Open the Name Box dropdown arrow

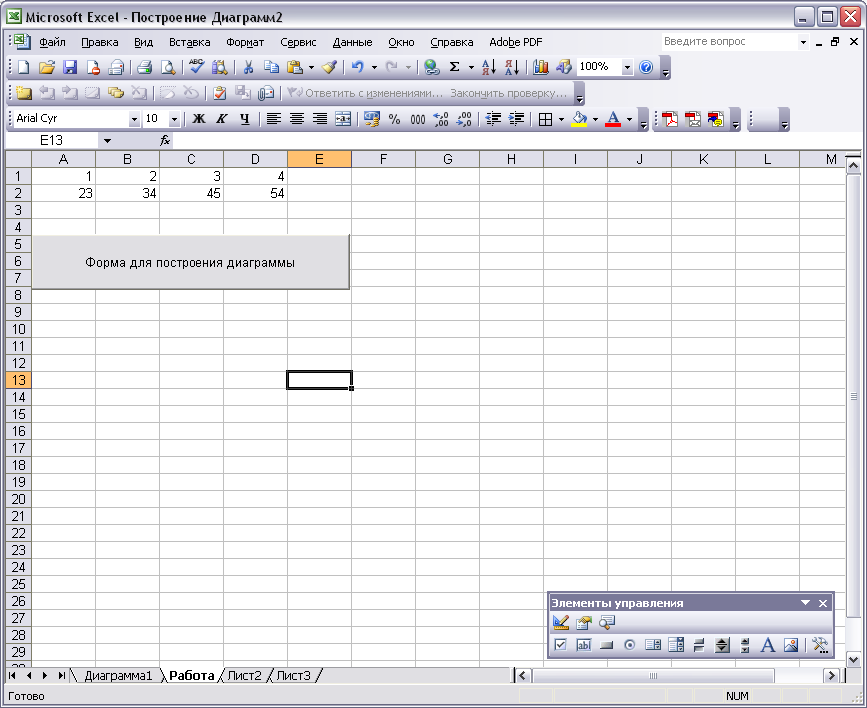click(x=107, y=140)
